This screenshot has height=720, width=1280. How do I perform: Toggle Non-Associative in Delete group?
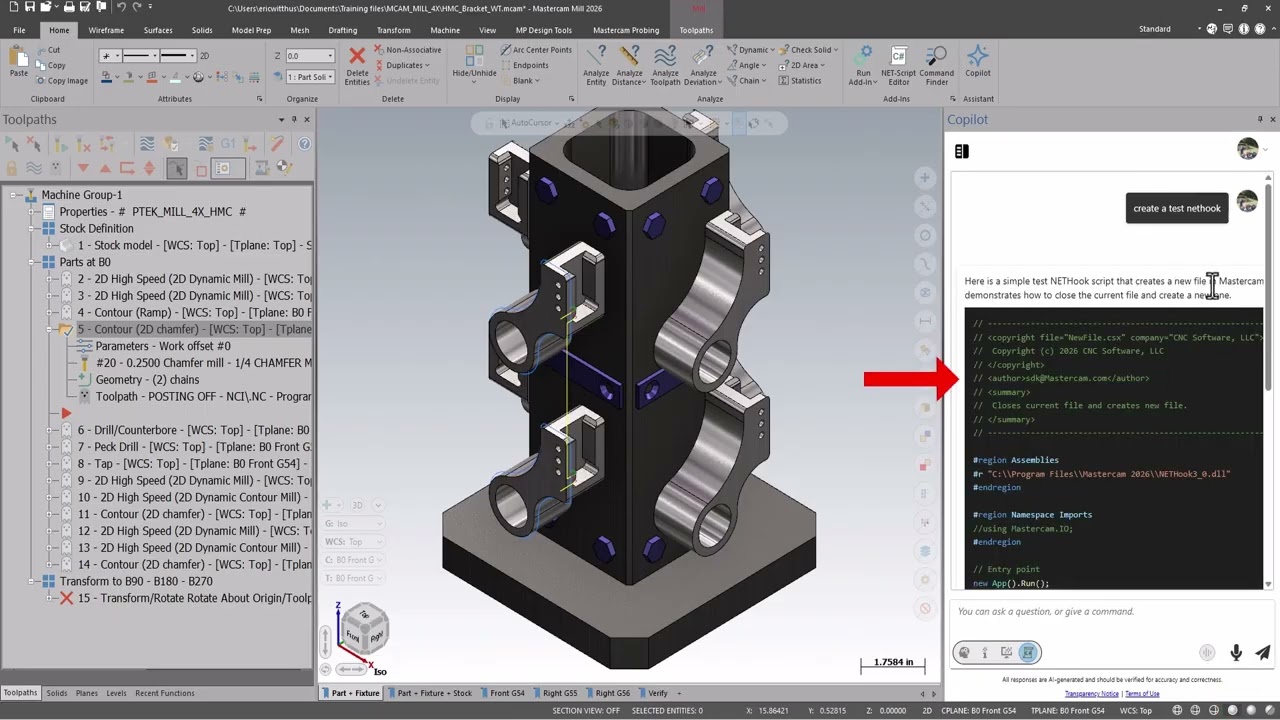pos(407,50)
